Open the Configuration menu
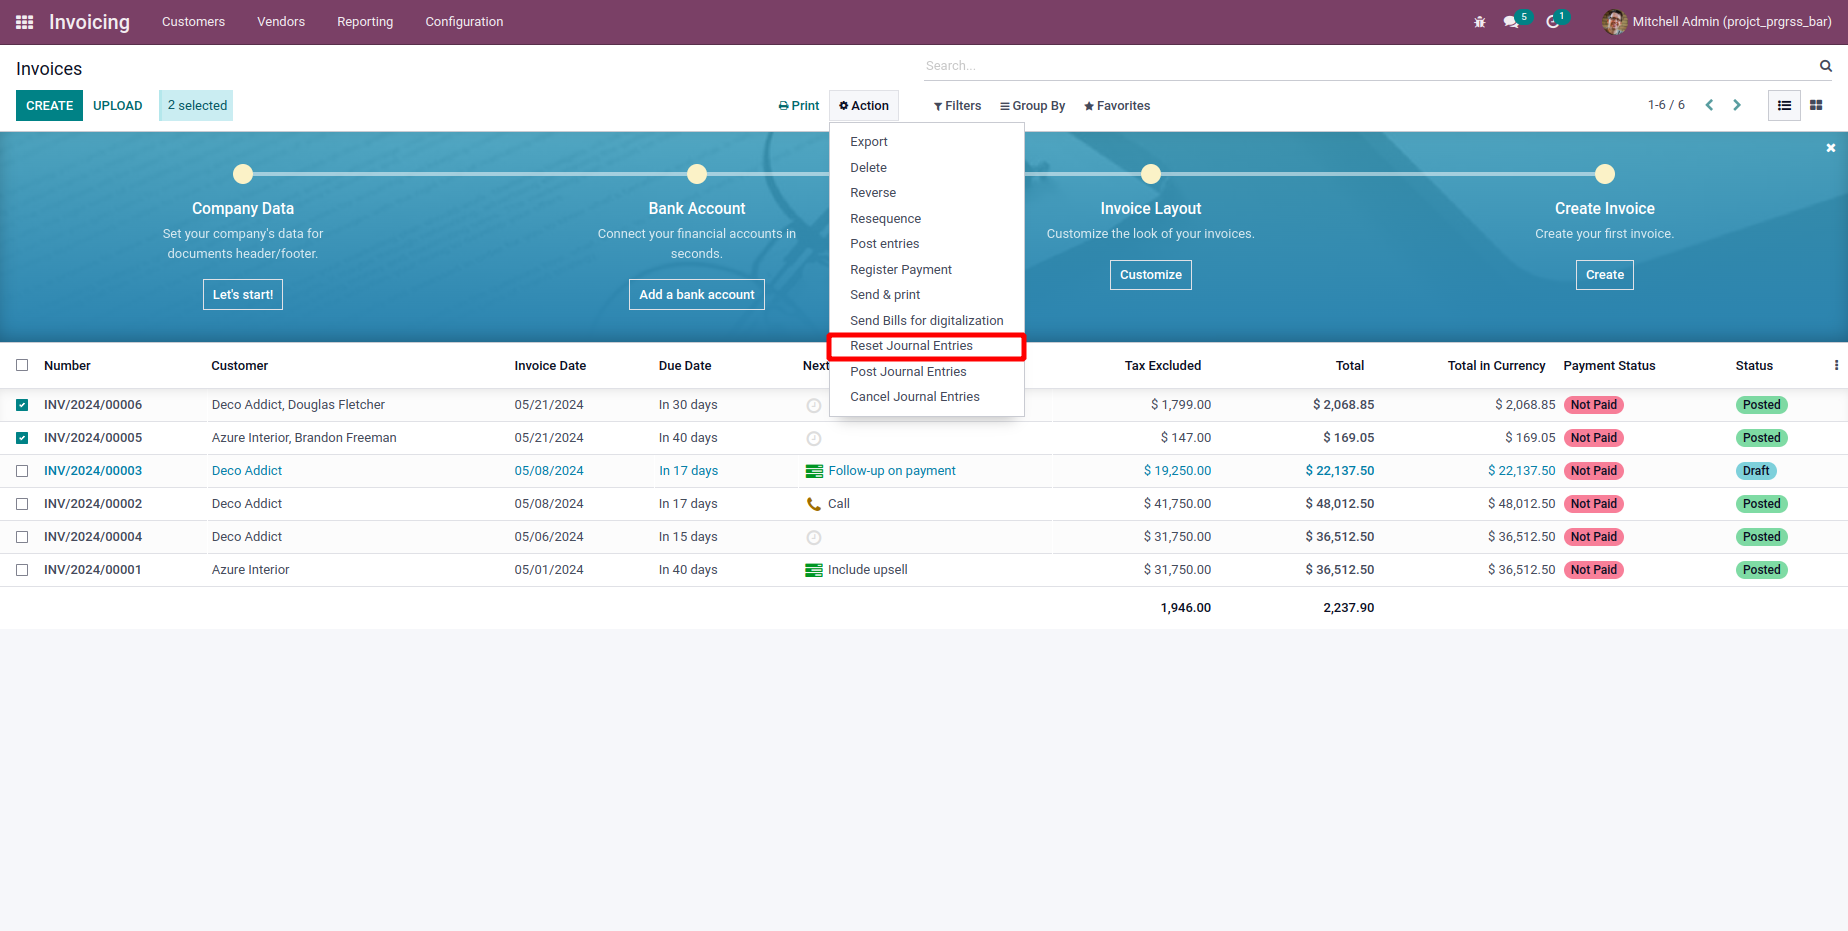This screenshot has height=931, width=1848. 464,22
